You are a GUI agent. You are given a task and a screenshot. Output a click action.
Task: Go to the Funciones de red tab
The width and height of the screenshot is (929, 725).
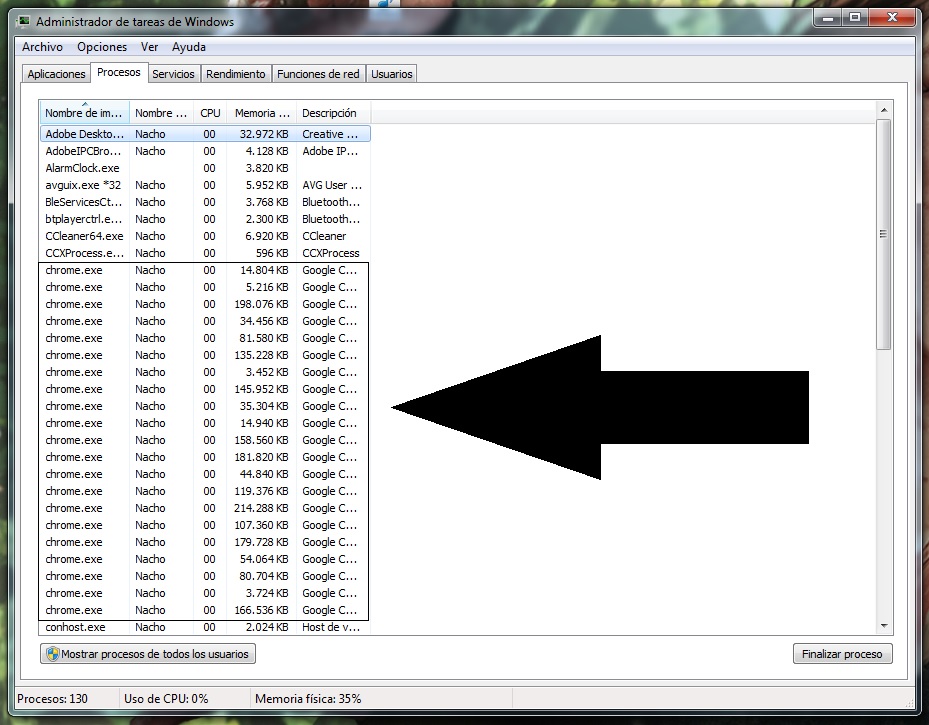[317, 74]
